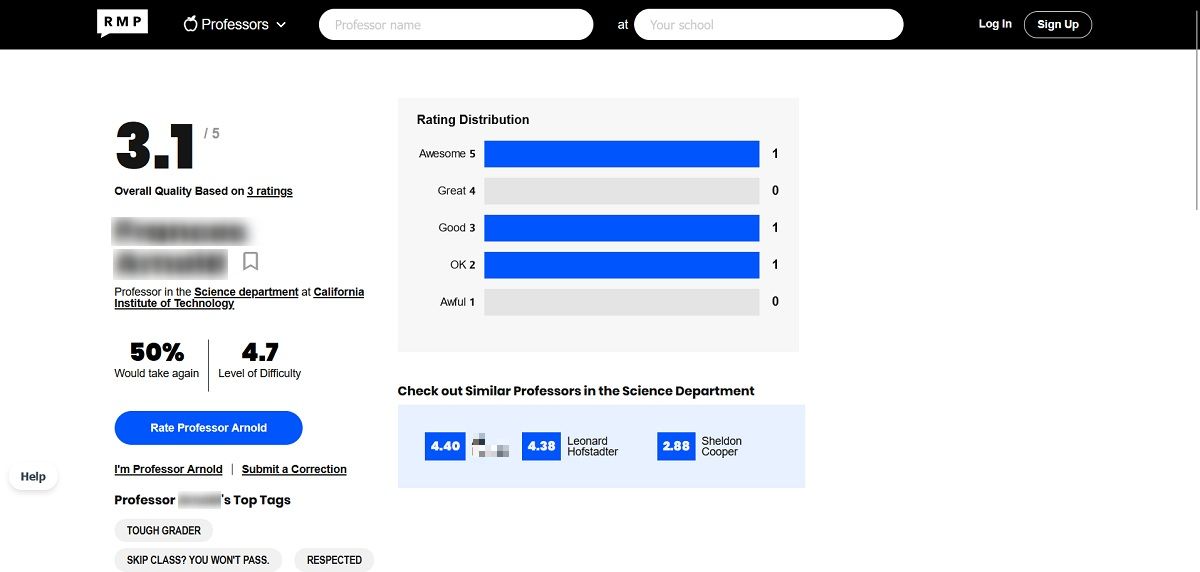The image size is (1200, 572).
Task: Click the Rating Distribution heading
Action: (x=473, y=120)
